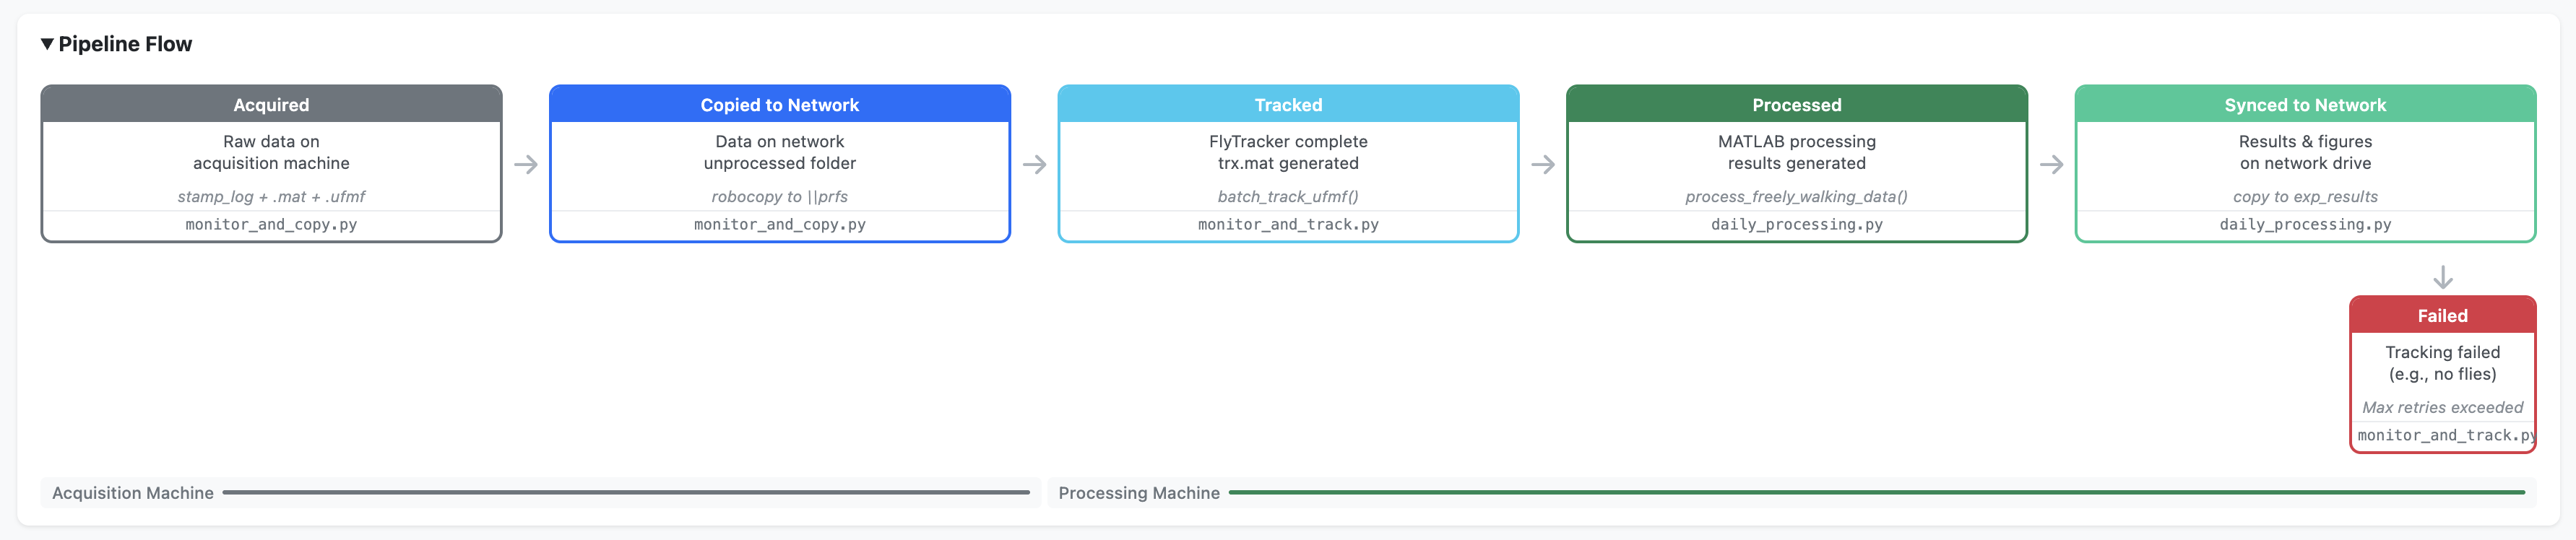Click the arrow from Copied to Network to Tracked
Viewport: 2576px width, 540px height.
1034,165
